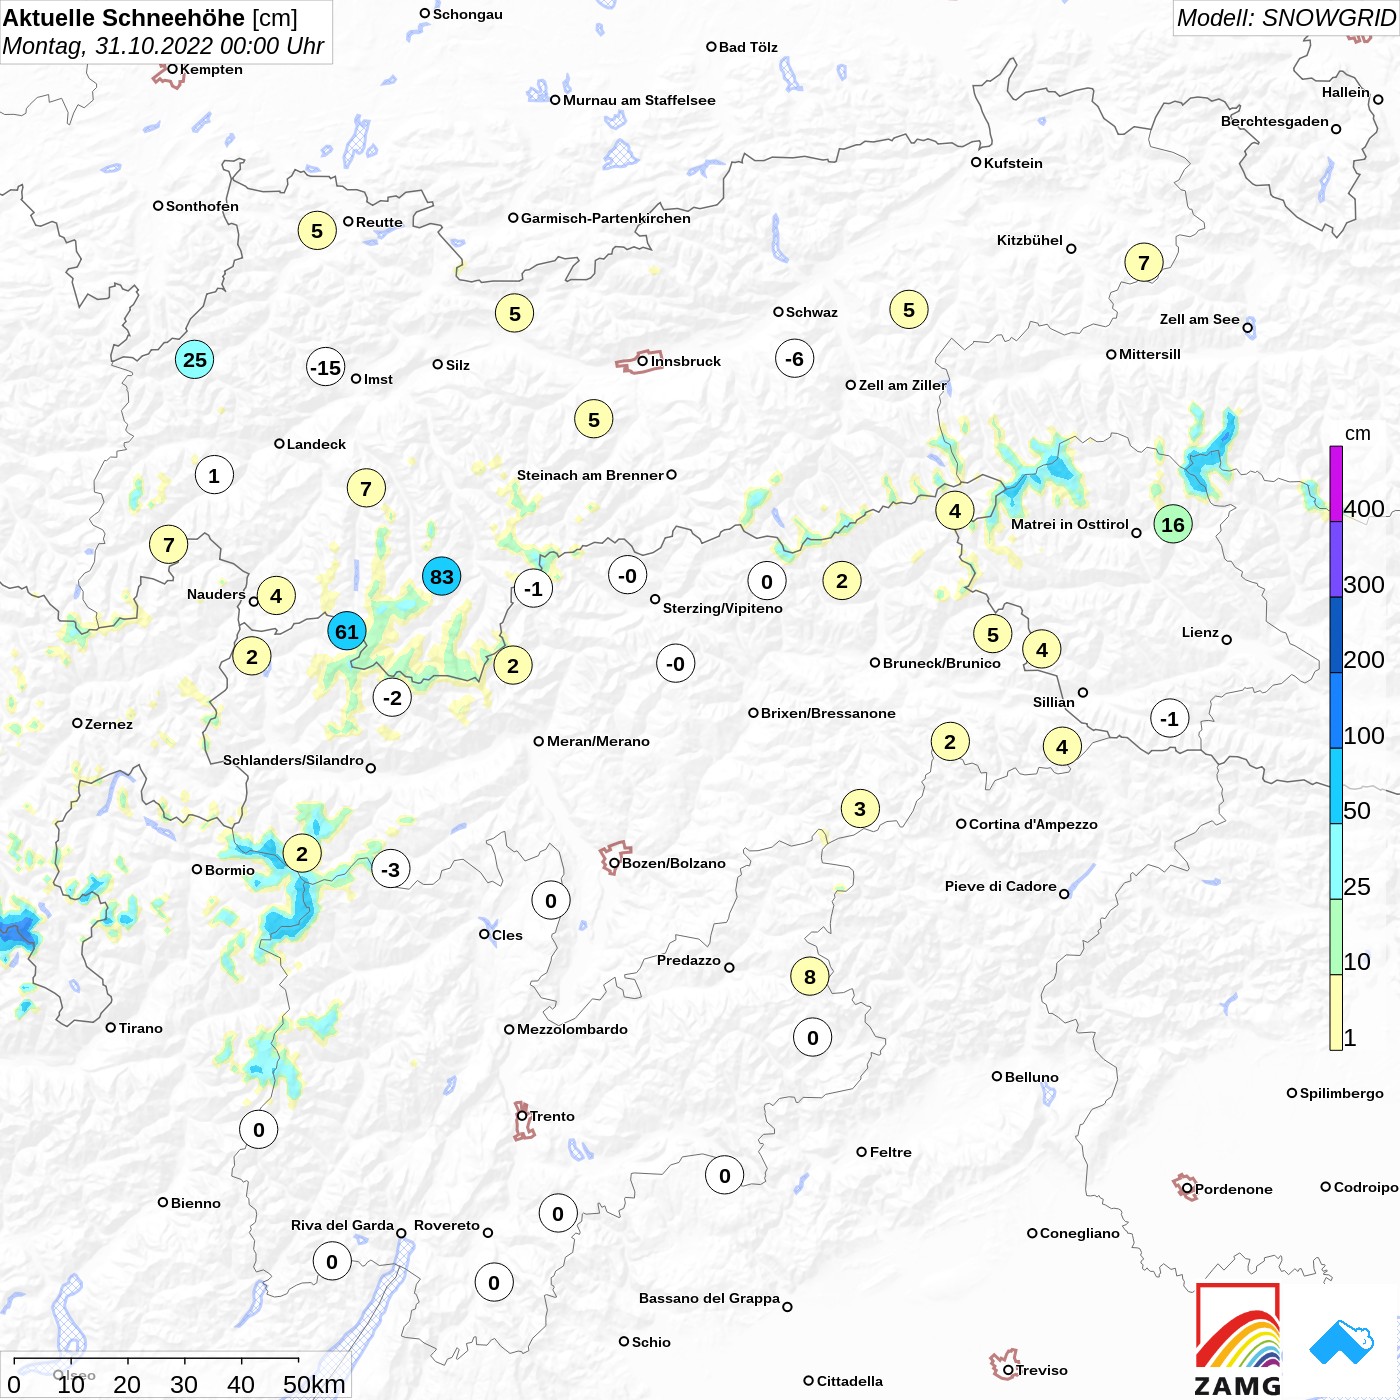Screen dimensions: 1400x1400
Task: Click the purple 300-400 cm legend color
Action: 1336,559
